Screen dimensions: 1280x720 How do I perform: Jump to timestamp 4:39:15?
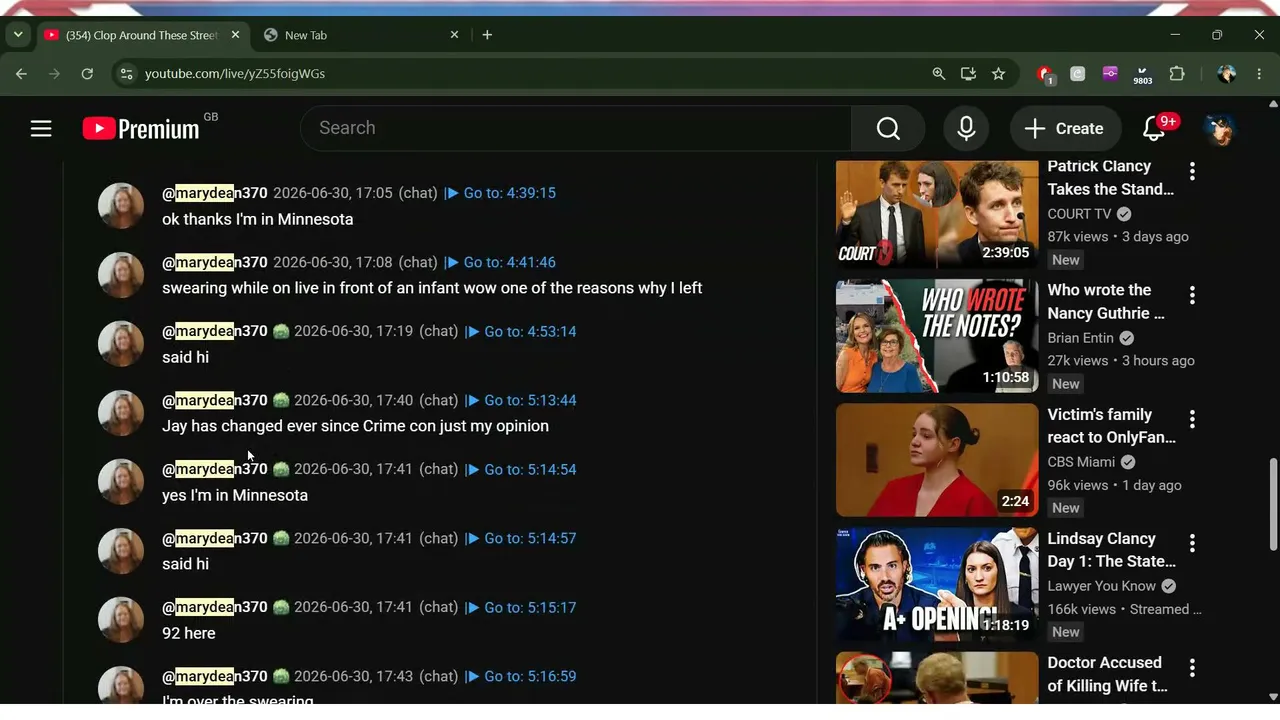coord(500,193)
